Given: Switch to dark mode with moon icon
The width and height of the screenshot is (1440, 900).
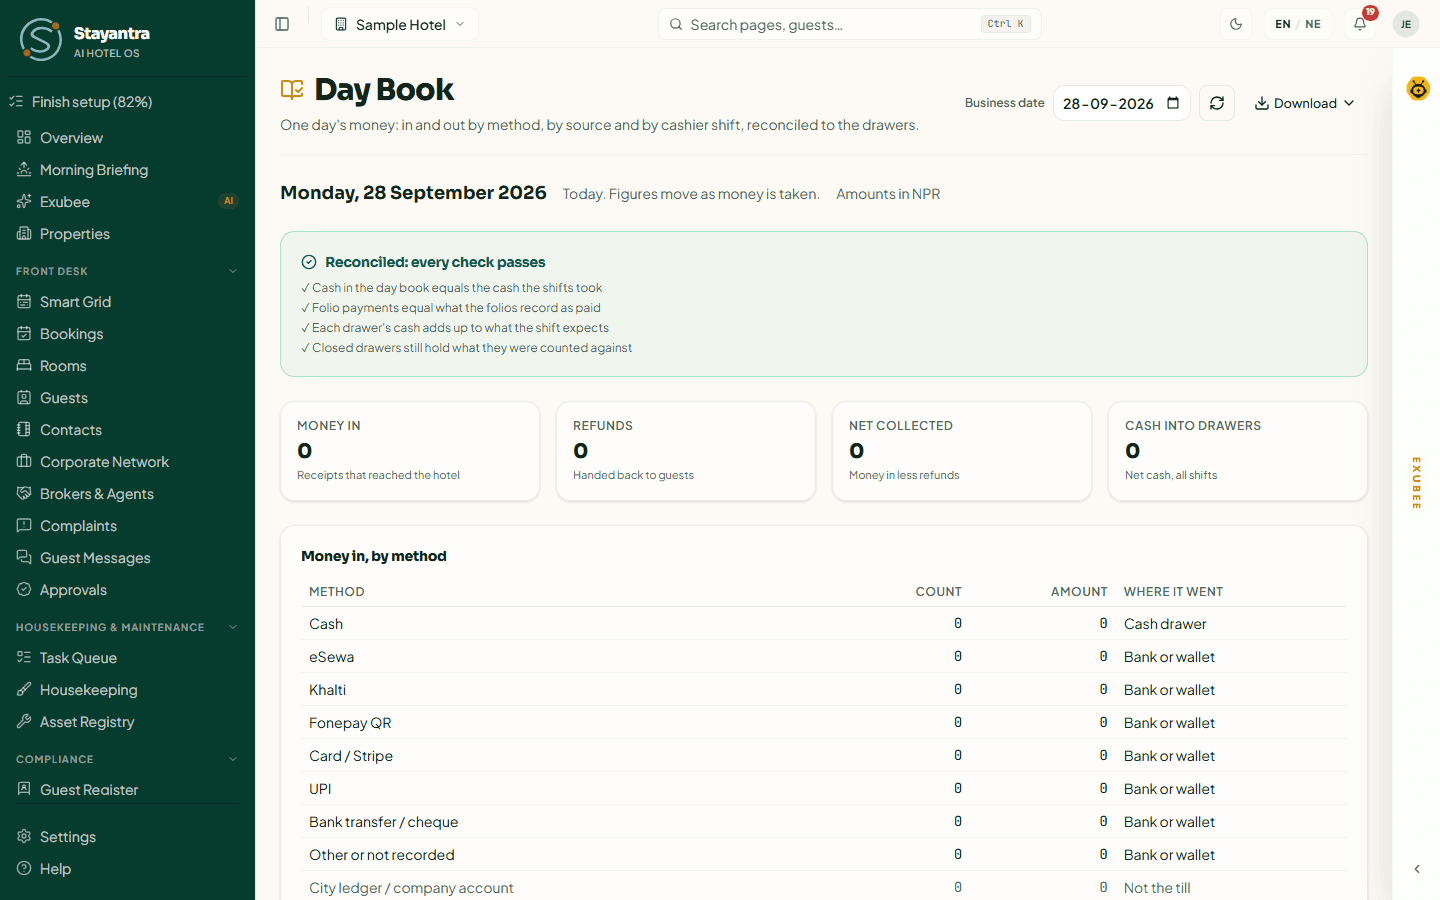Looking at the screenshot, I should 1236,24.
